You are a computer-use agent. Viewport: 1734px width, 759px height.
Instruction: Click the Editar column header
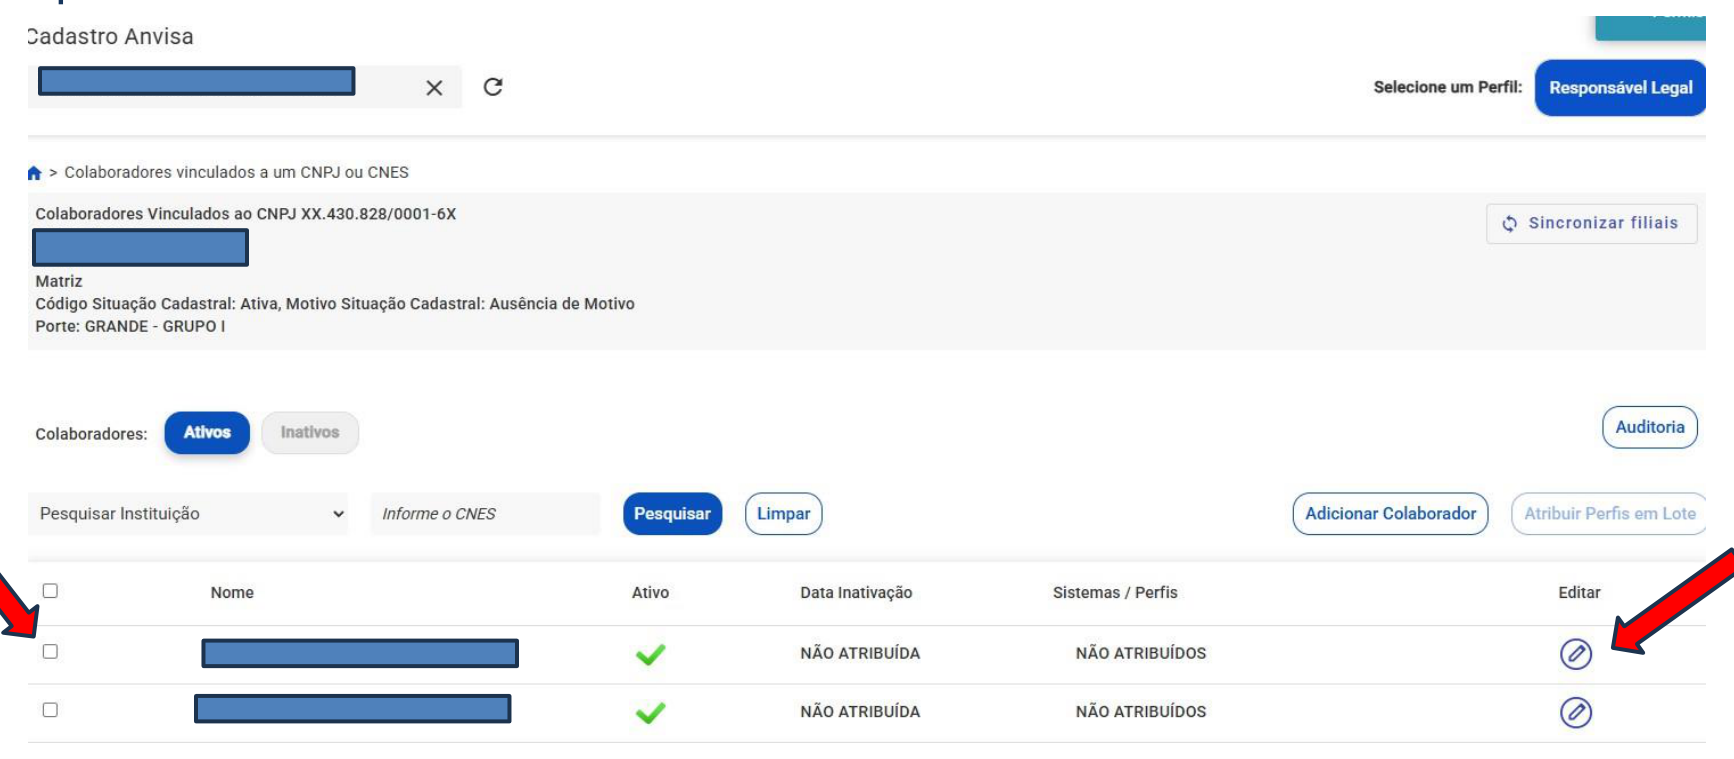click(1579, 593)
